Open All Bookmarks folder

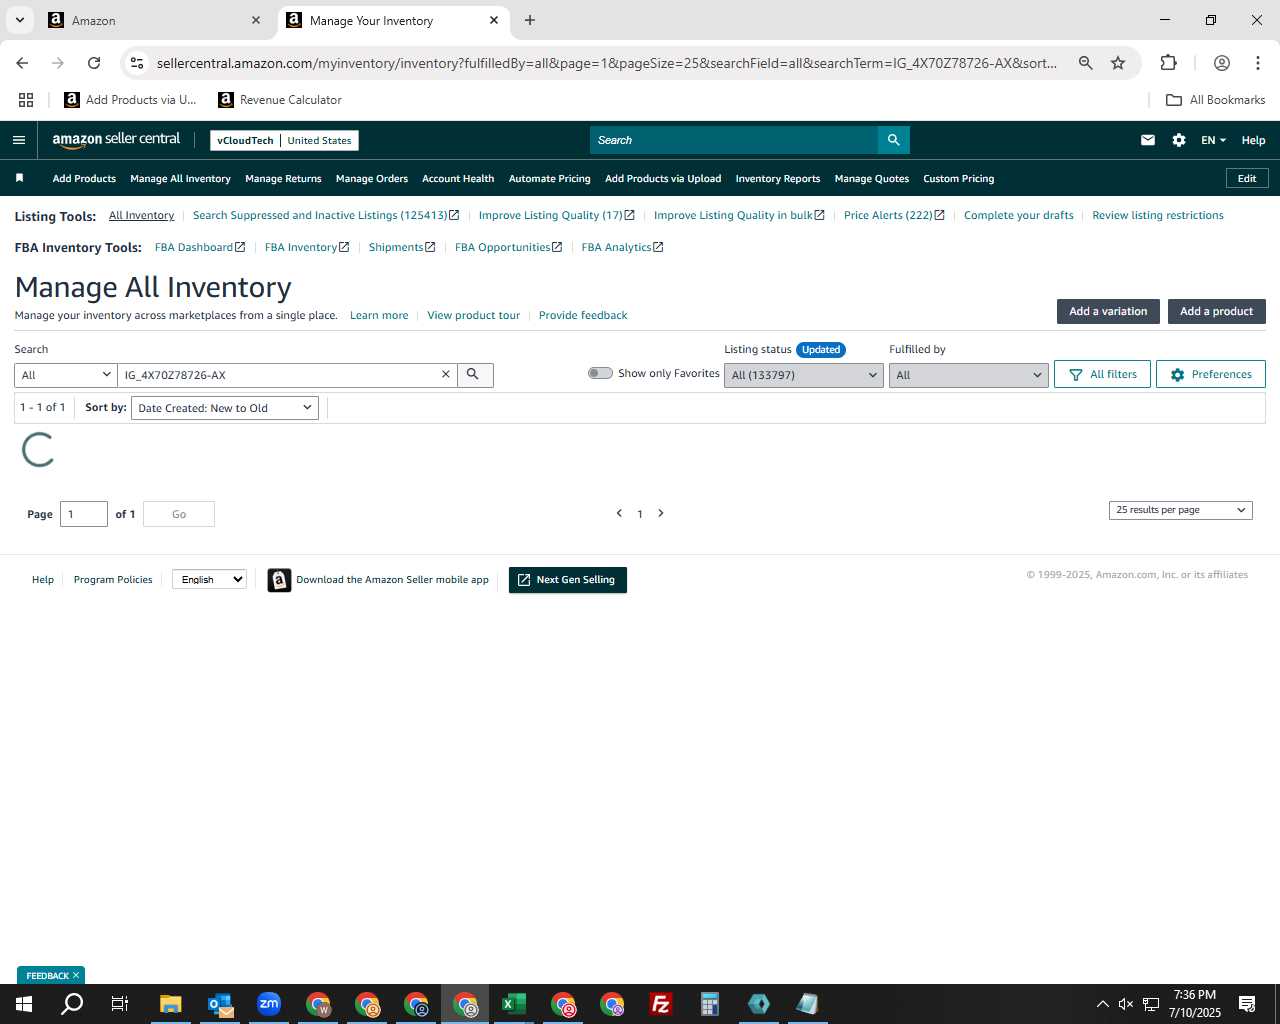[1216, 100]
